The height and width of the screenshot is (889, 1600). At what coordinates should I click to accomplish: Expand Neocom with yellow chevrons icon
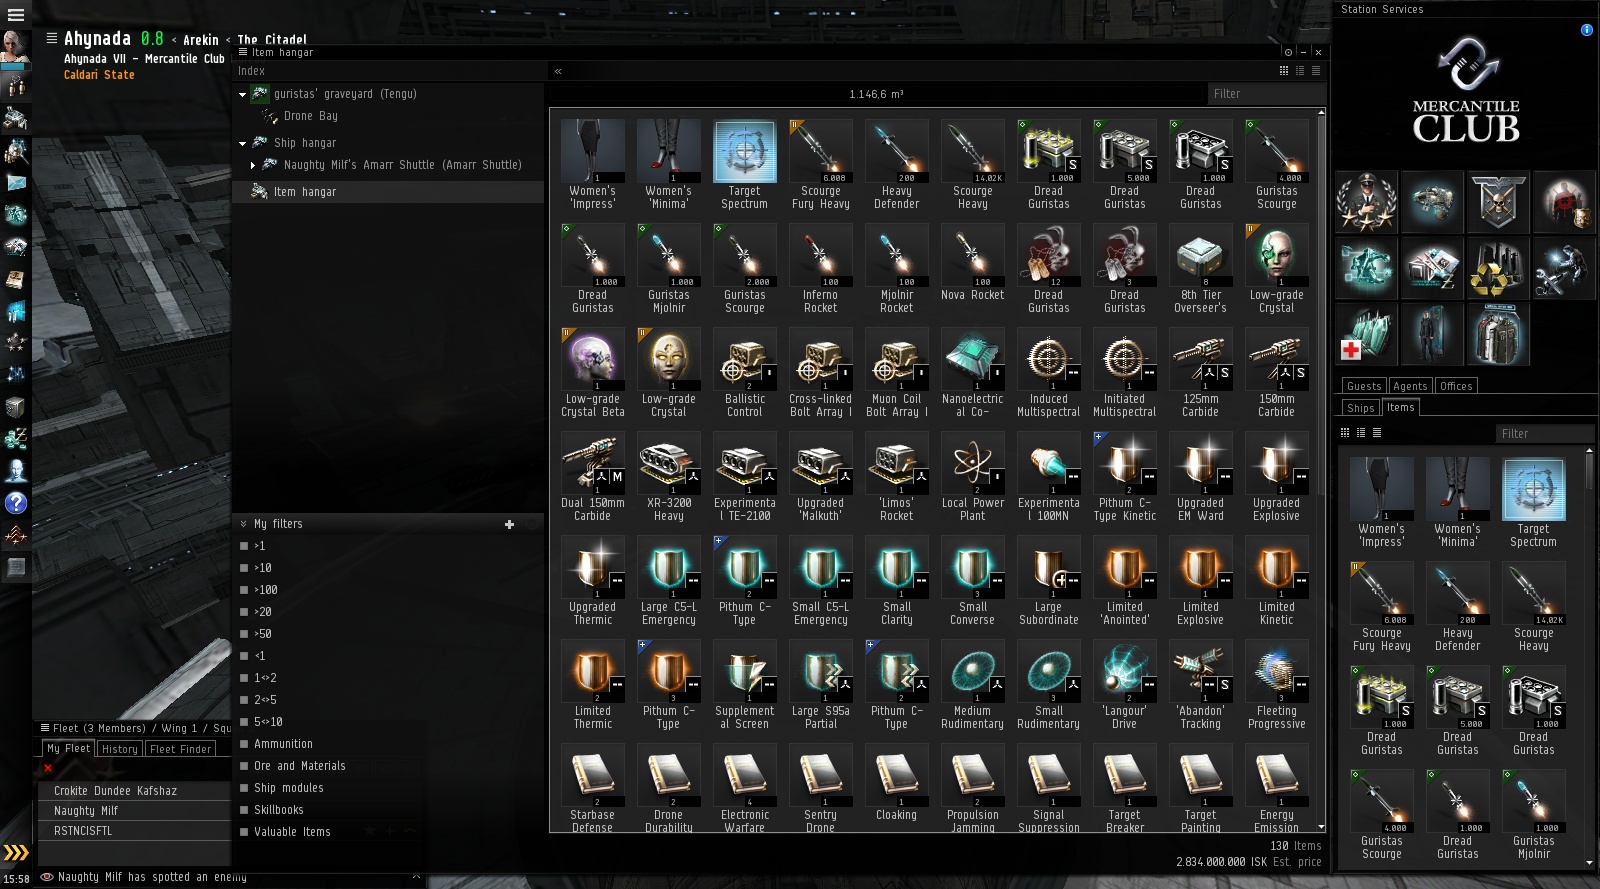pos(16,853)
